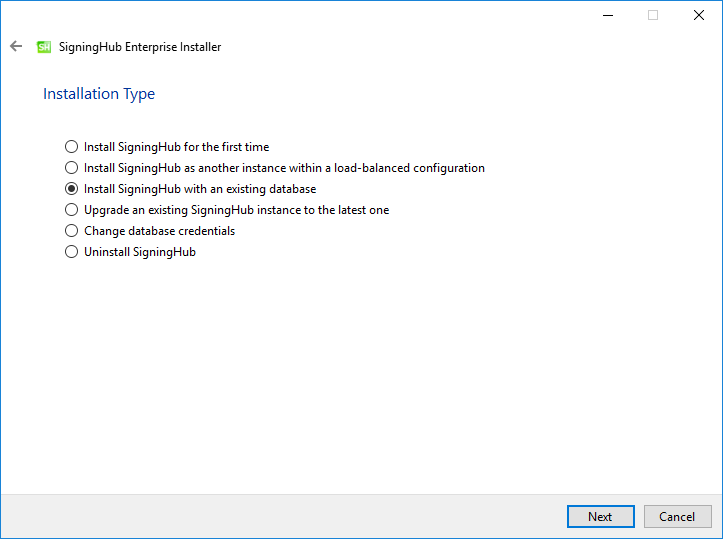Click 'Upgrade an existing SigningHub instance' label text
This screenshot has height=539, width=723.
click(192, 210)
